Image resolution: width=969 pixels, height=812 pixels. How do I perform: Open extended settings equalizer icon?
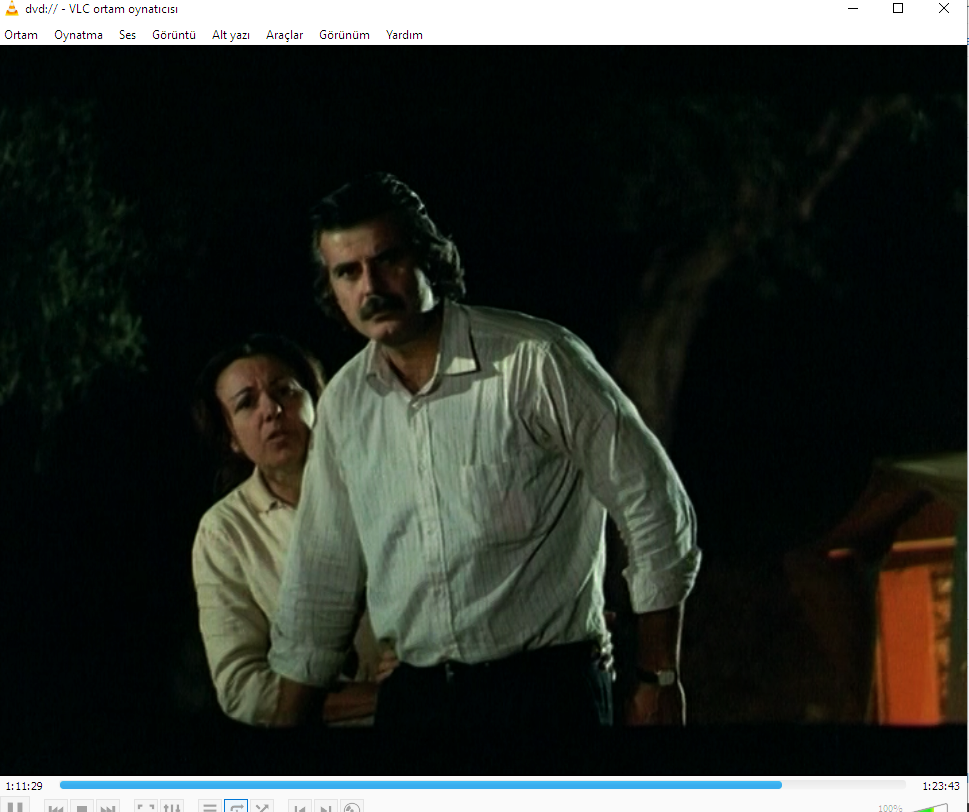pos(172,807)
